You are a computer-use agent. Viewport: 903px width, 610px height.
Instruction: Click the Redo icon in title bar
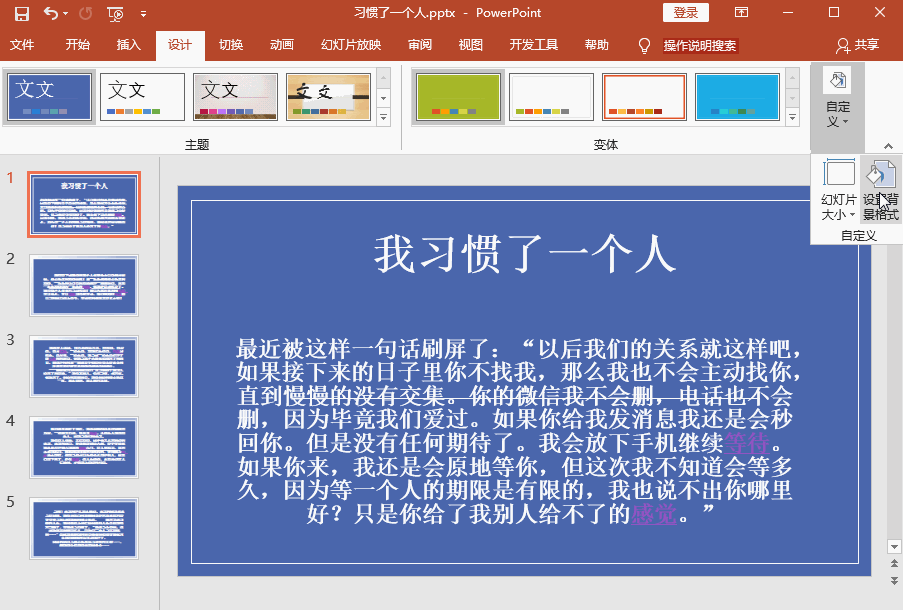tap(85, 13)
